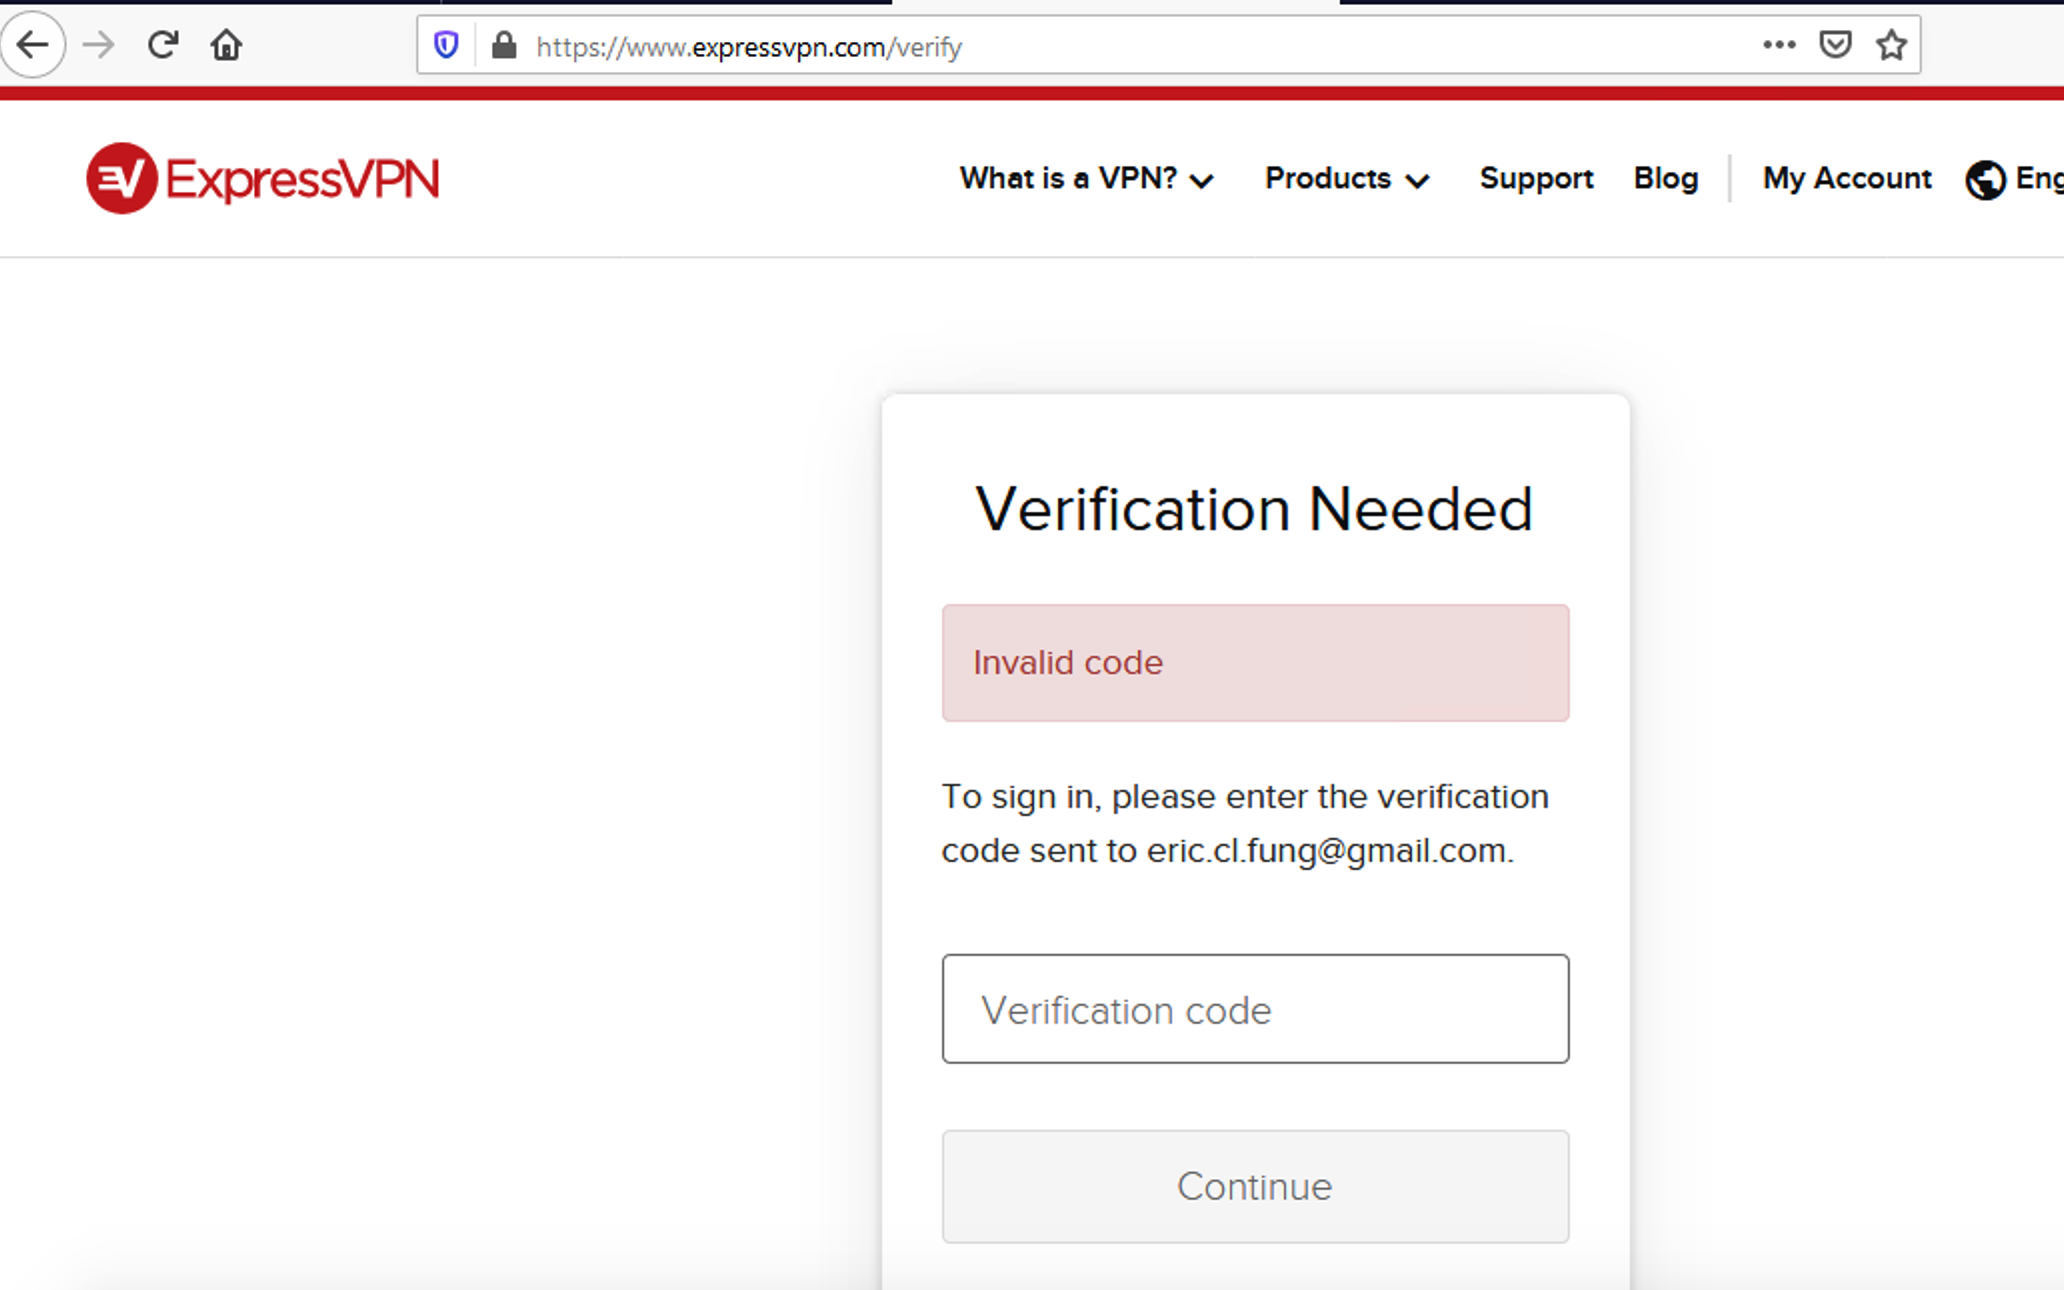The width and height of the screenshot is (2064, 1290).
Task: Open page actions three-dot menu
Action: tap(1779, 45)
